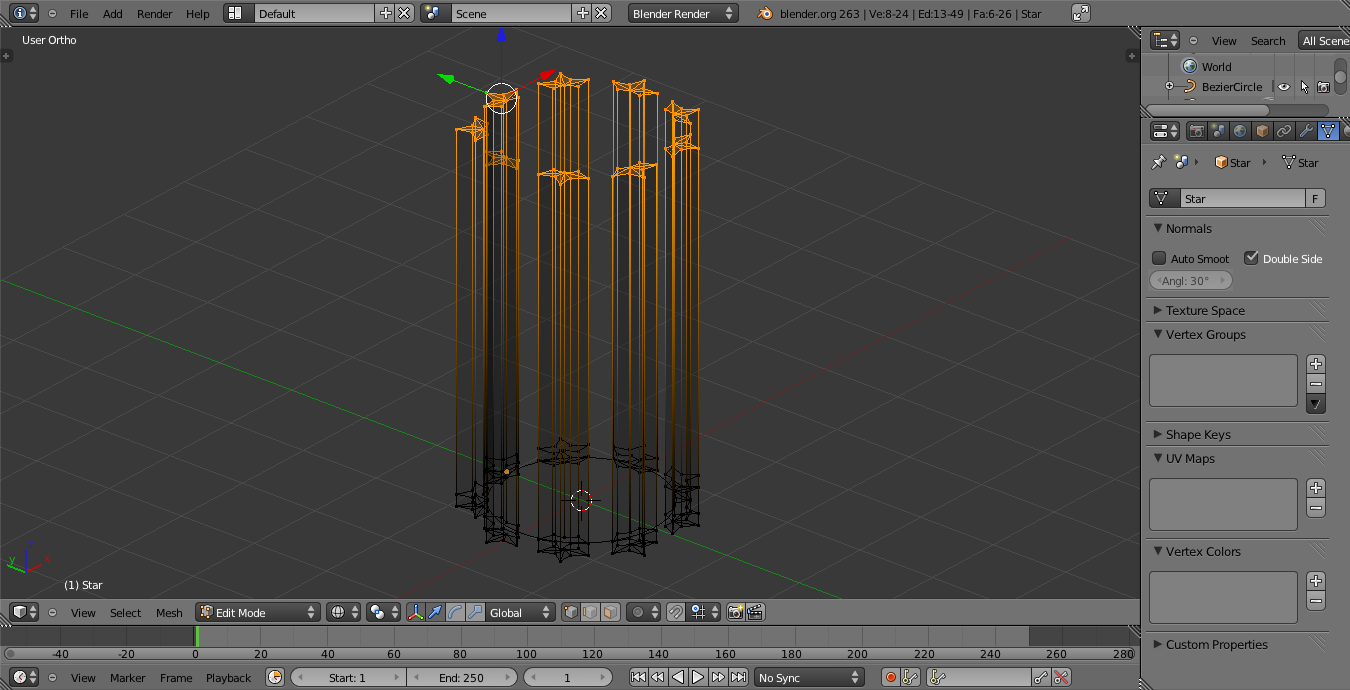Switch to edge select mode

[x=590, y=612]
